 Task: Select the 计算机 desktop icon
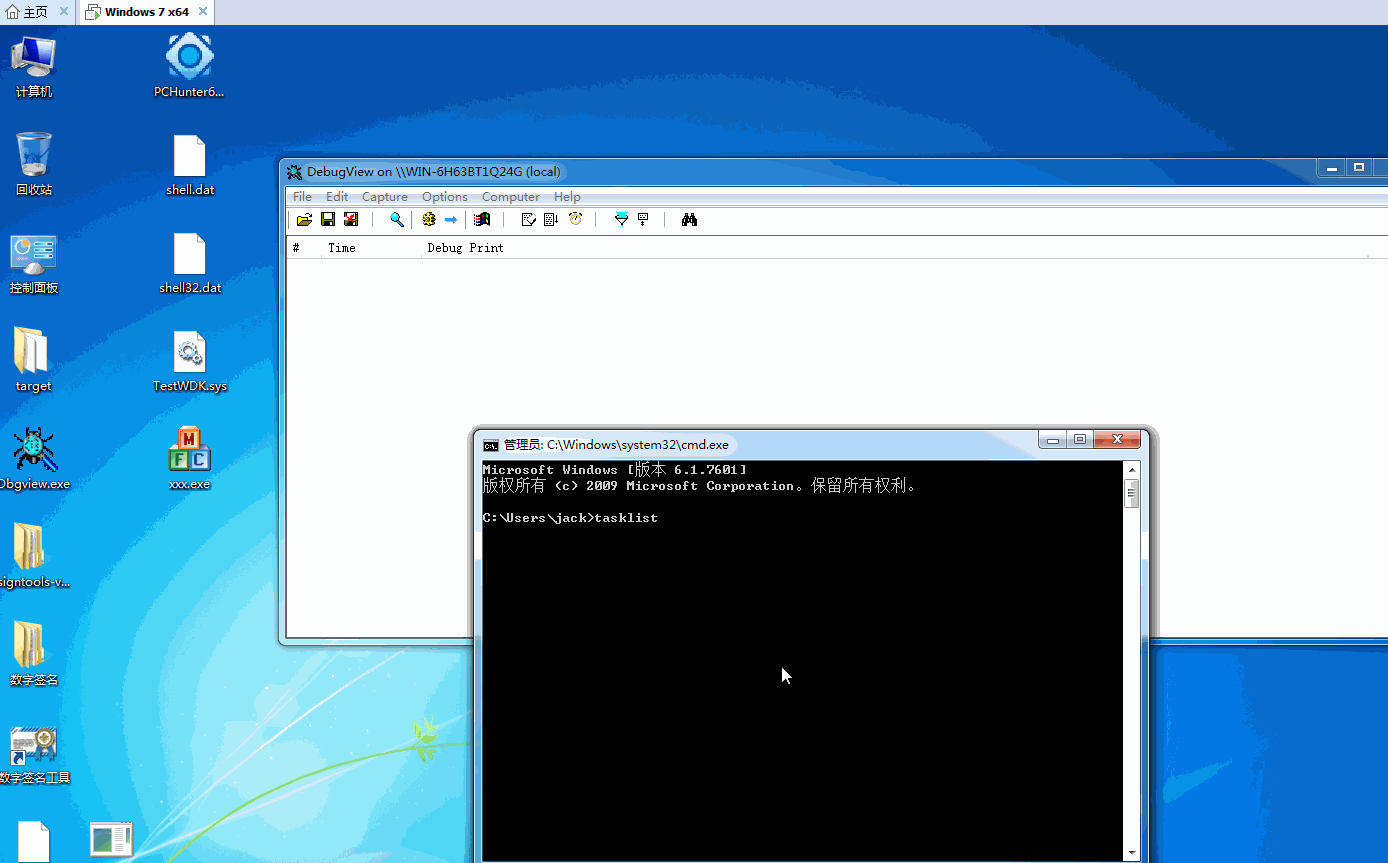point(34,66)
